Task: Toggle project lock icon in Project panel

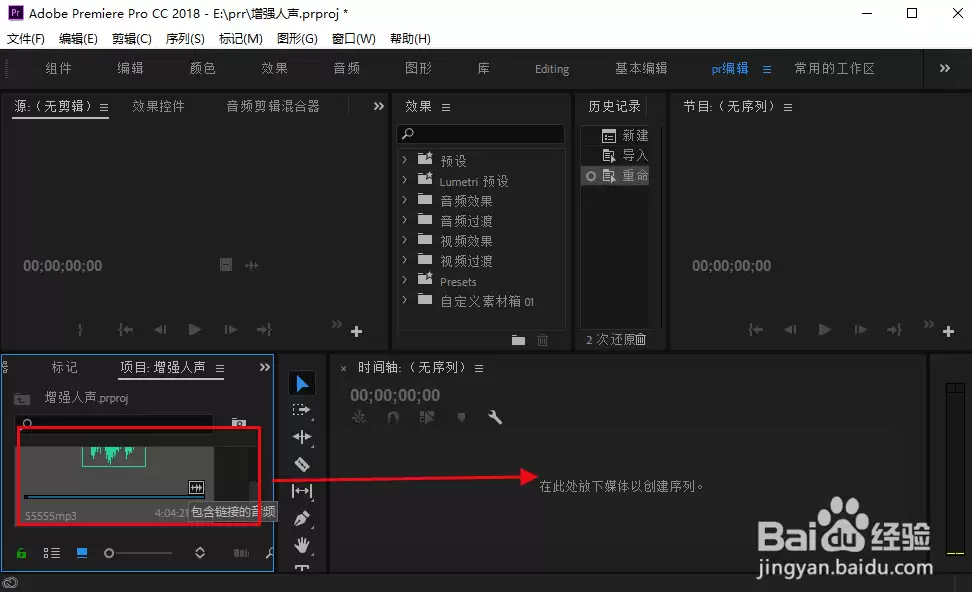Action: tap(21, 553)
